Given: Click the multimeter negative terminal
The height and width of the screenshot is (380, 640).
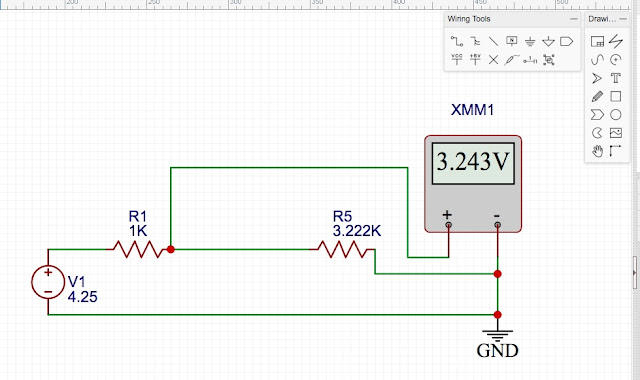Looking at the screenshot, I should point(498,225).
